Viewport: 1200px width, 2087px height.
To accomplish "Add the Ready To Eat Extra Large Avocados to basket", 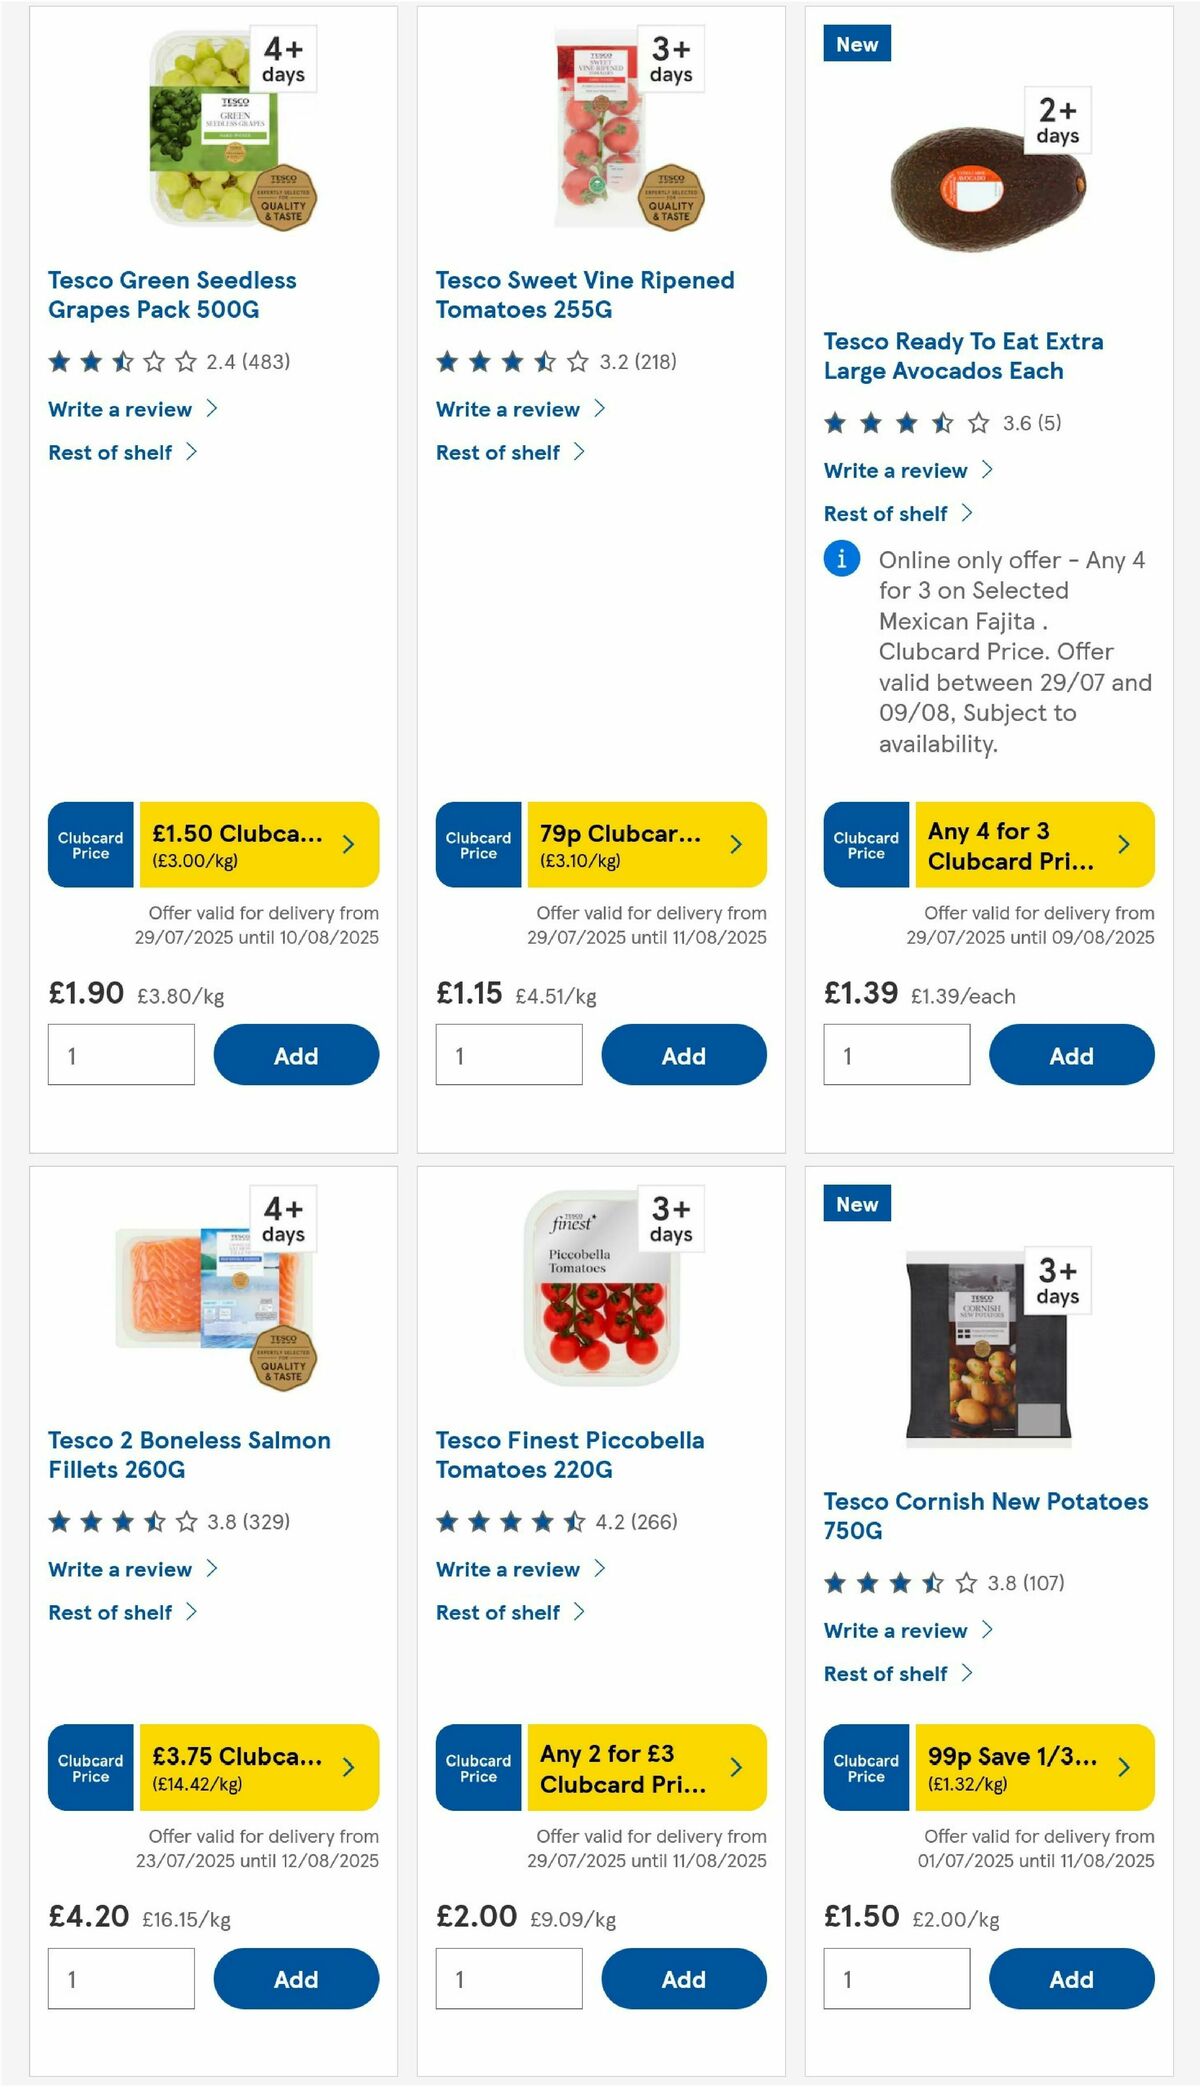I will pos(1070,1055).
